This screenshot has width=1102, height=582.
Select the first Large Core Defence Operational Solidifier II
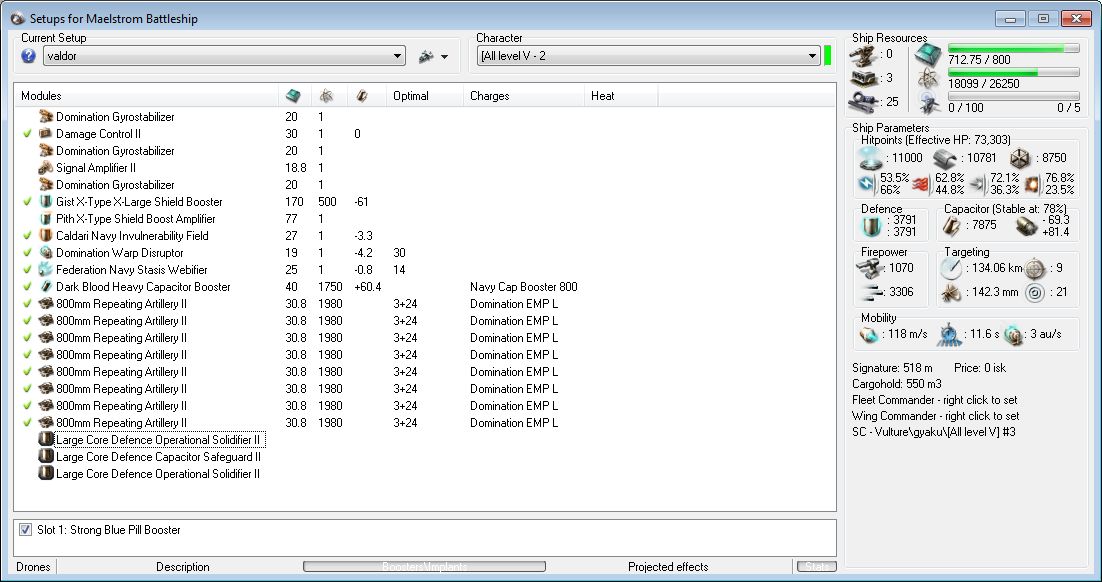[158, 440]
